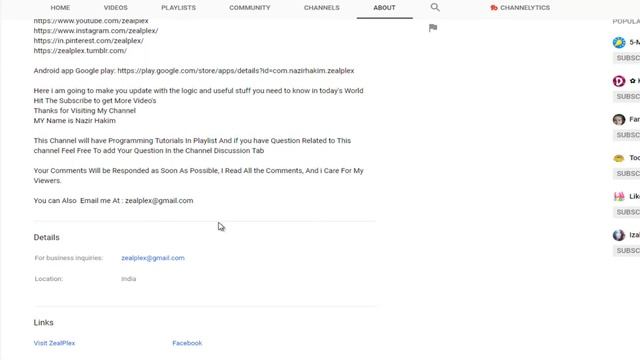Click 'Thanks for Visiting My Channel' line
This screenshot has width=640, height=360.
click(85, 111)
